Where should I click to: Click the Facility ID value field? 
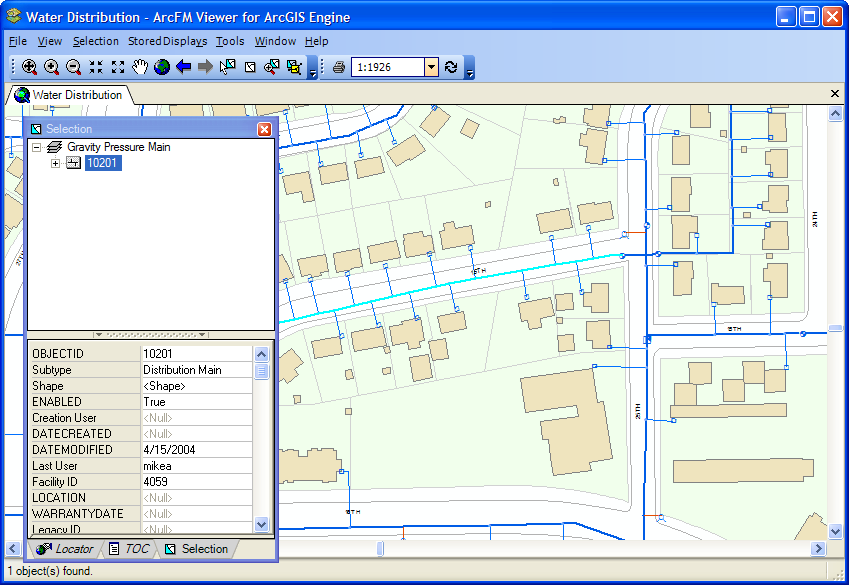(x=196, y=482)
